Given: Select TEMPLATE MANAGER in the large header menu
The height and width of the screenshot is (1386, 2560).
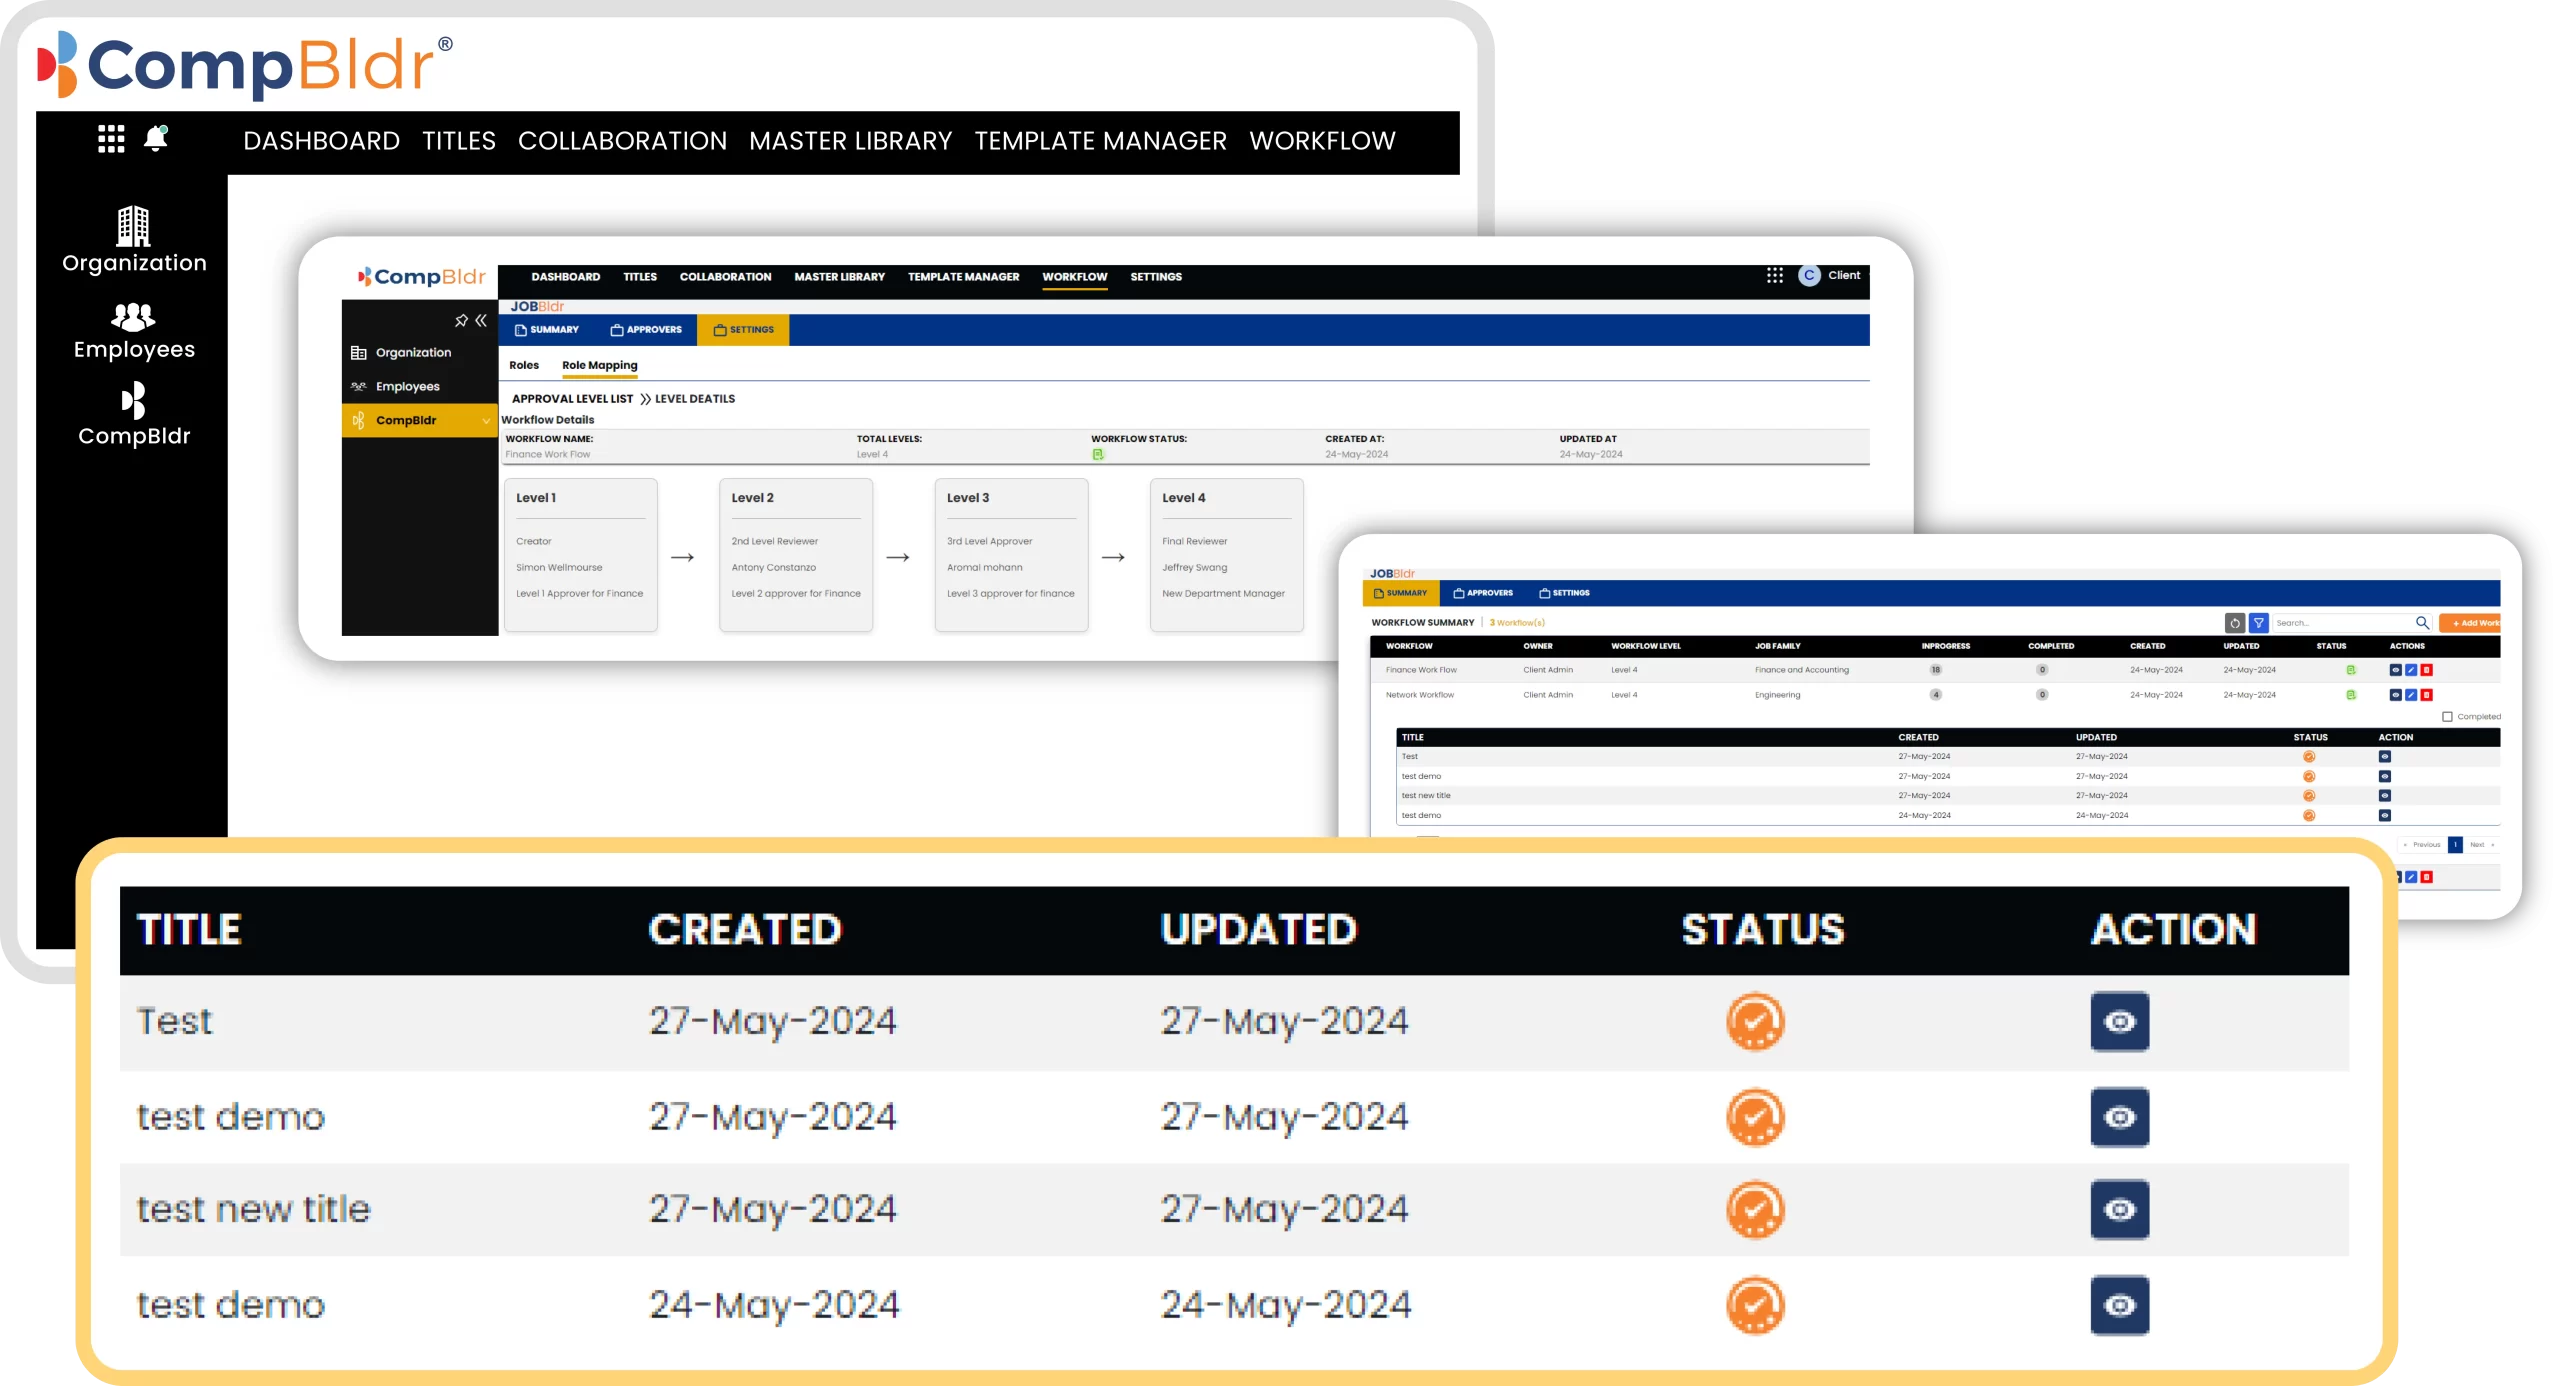Looking at the screenshot, I should (1100, 141).
